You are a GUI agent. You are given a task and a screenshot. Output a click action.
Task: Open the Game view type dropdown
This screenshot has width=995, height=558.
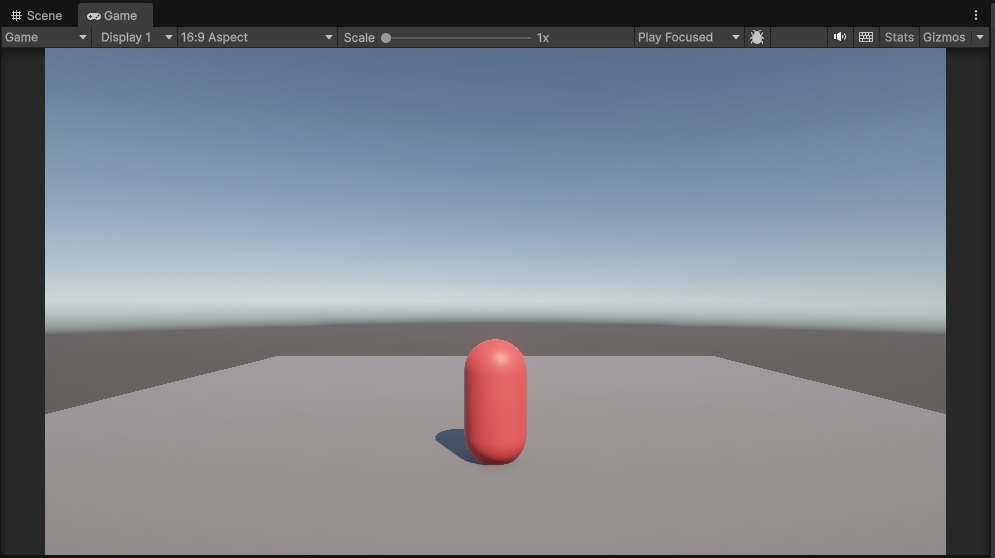46,37
